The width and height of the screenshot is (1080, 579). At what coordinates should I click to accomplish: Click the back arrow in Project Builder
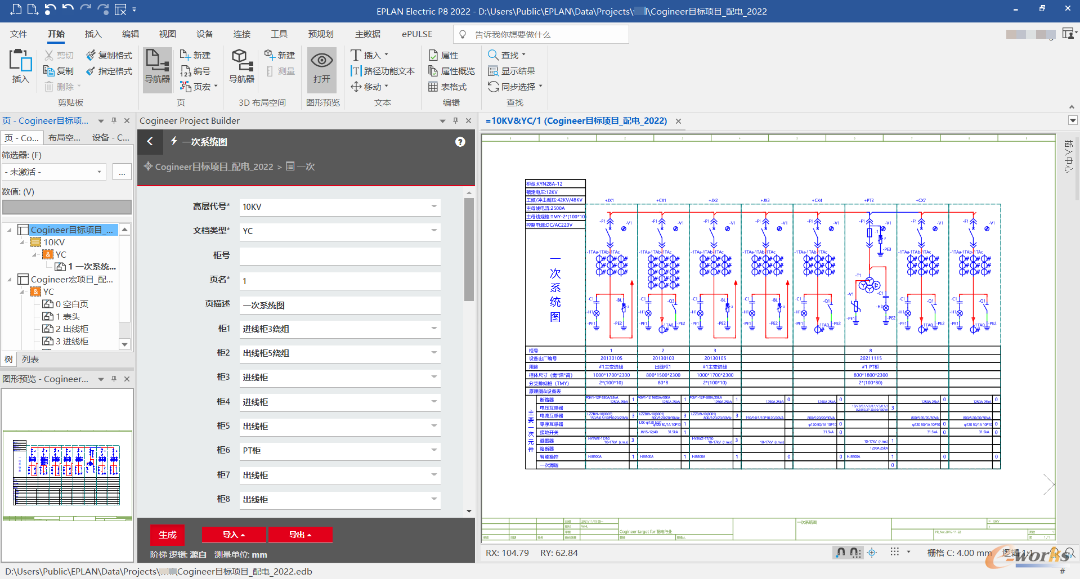click(150, 142)
